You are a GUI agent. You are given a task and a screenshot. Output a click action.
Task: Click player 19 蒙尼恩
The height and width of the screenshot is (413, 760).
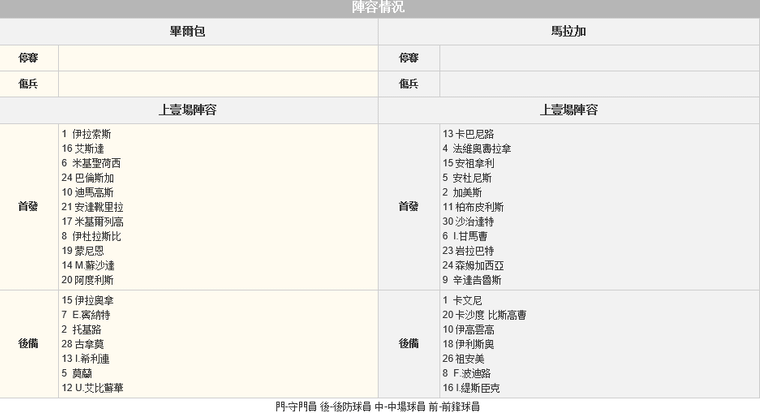pos(83,251)
